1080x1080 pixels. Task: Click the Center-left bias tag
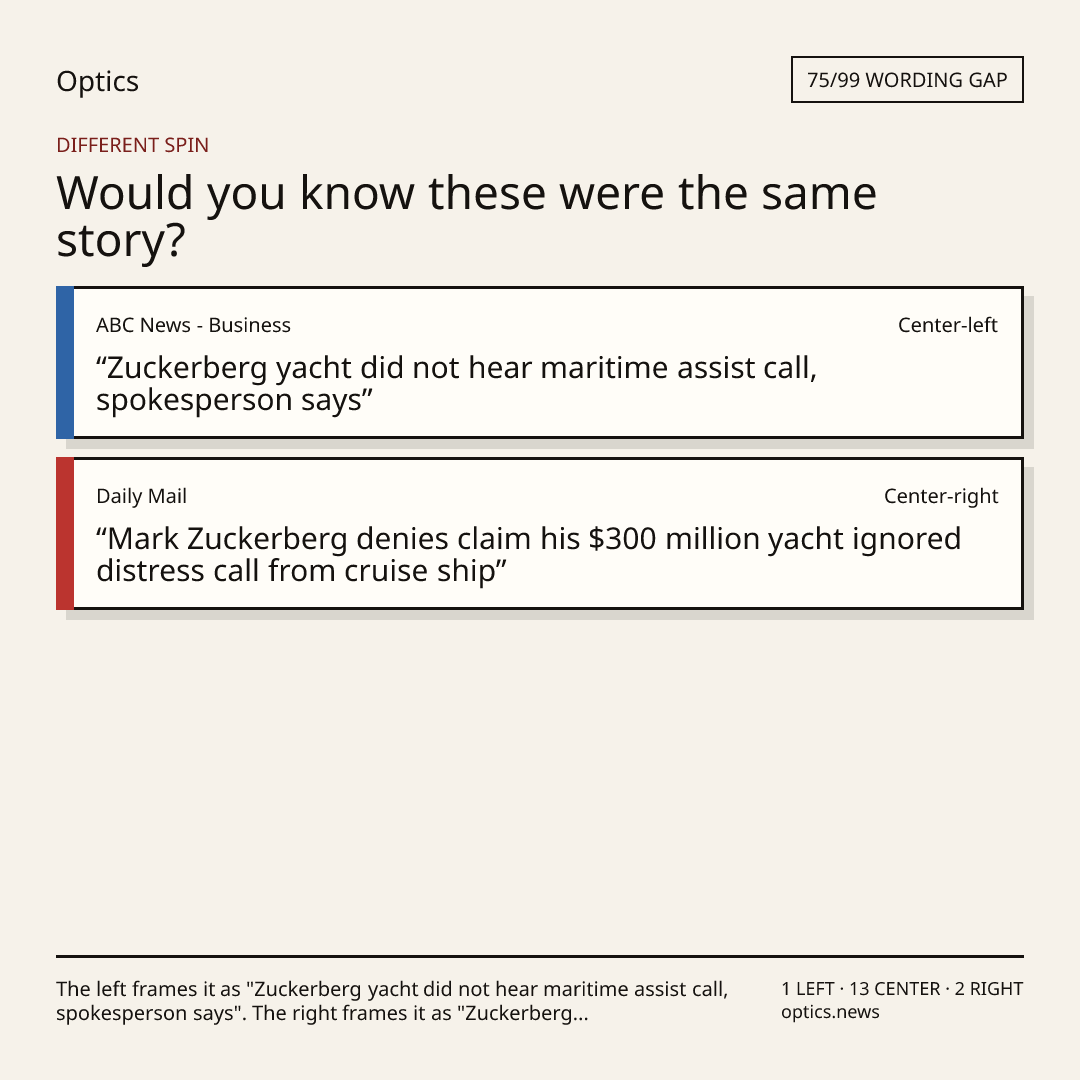tap(948, 325)
